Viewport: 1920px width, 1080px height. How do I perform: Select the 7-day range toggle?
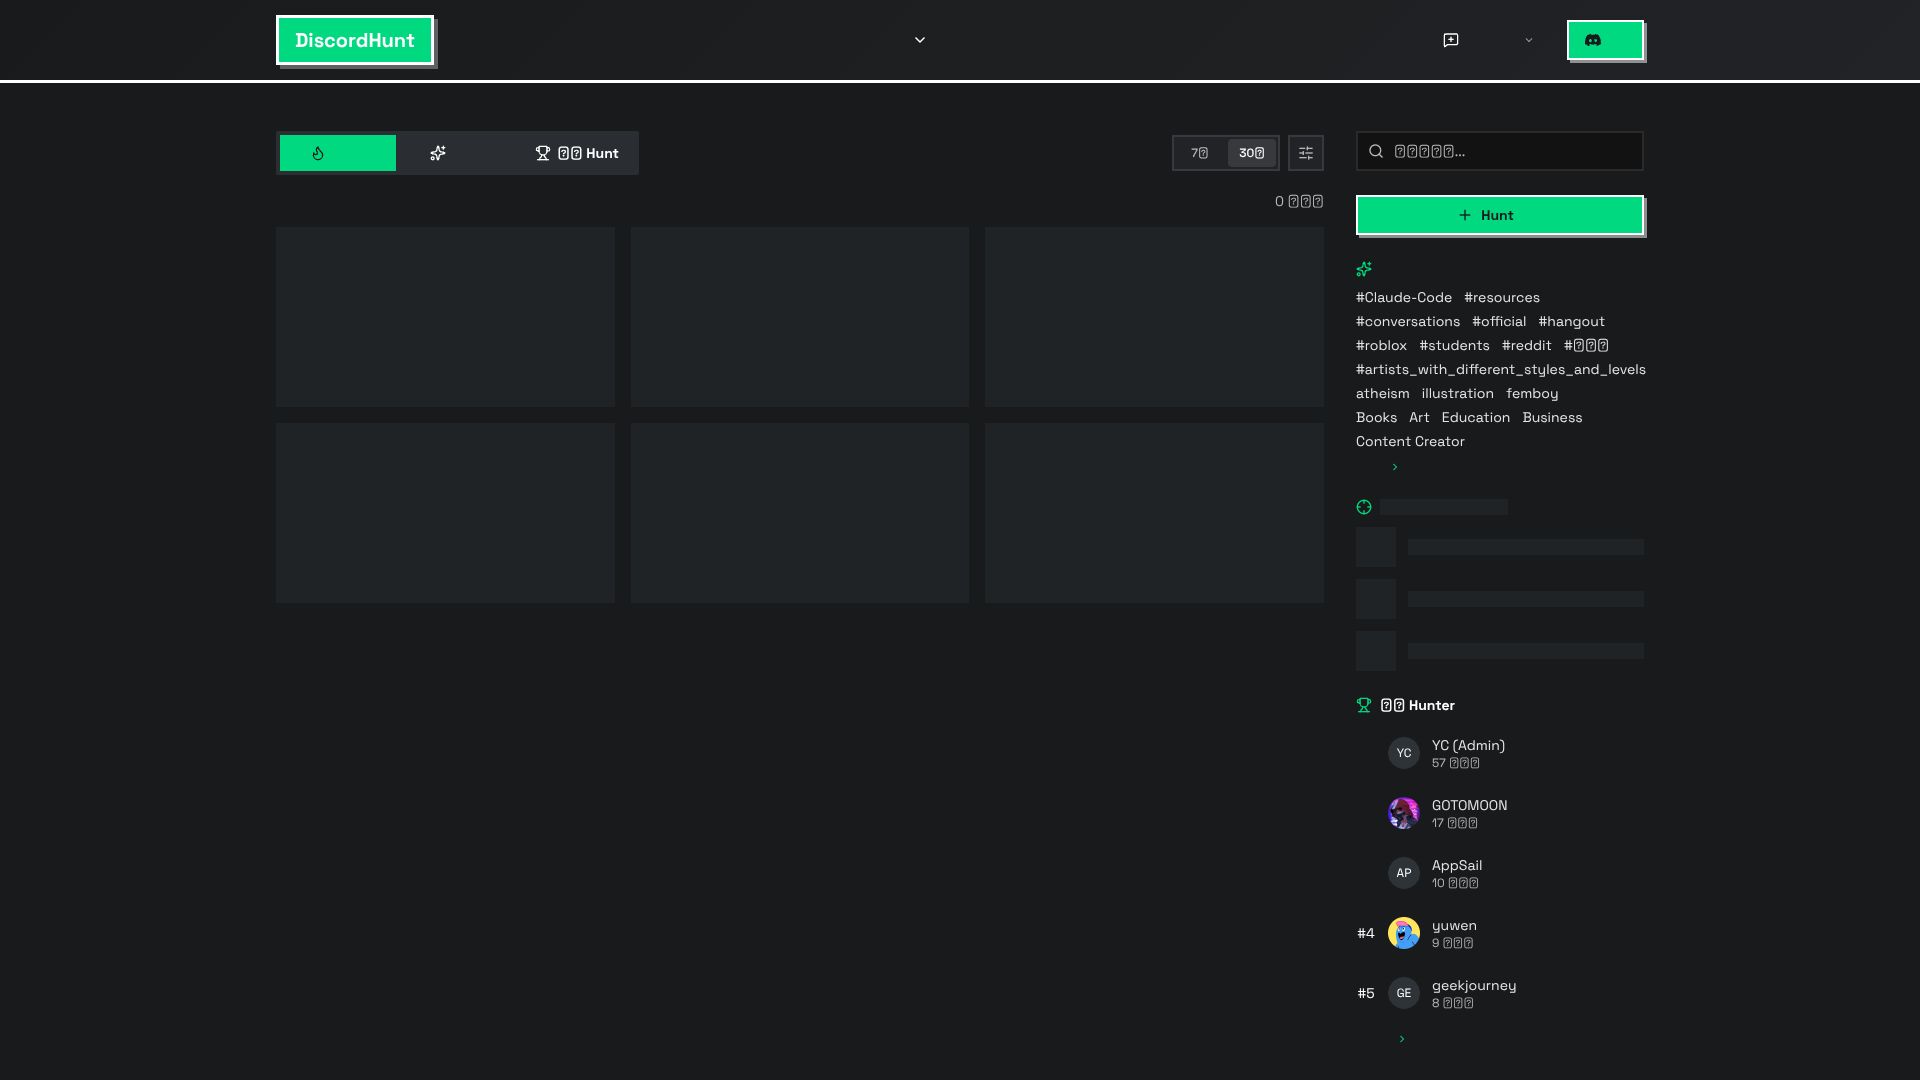1200,153
